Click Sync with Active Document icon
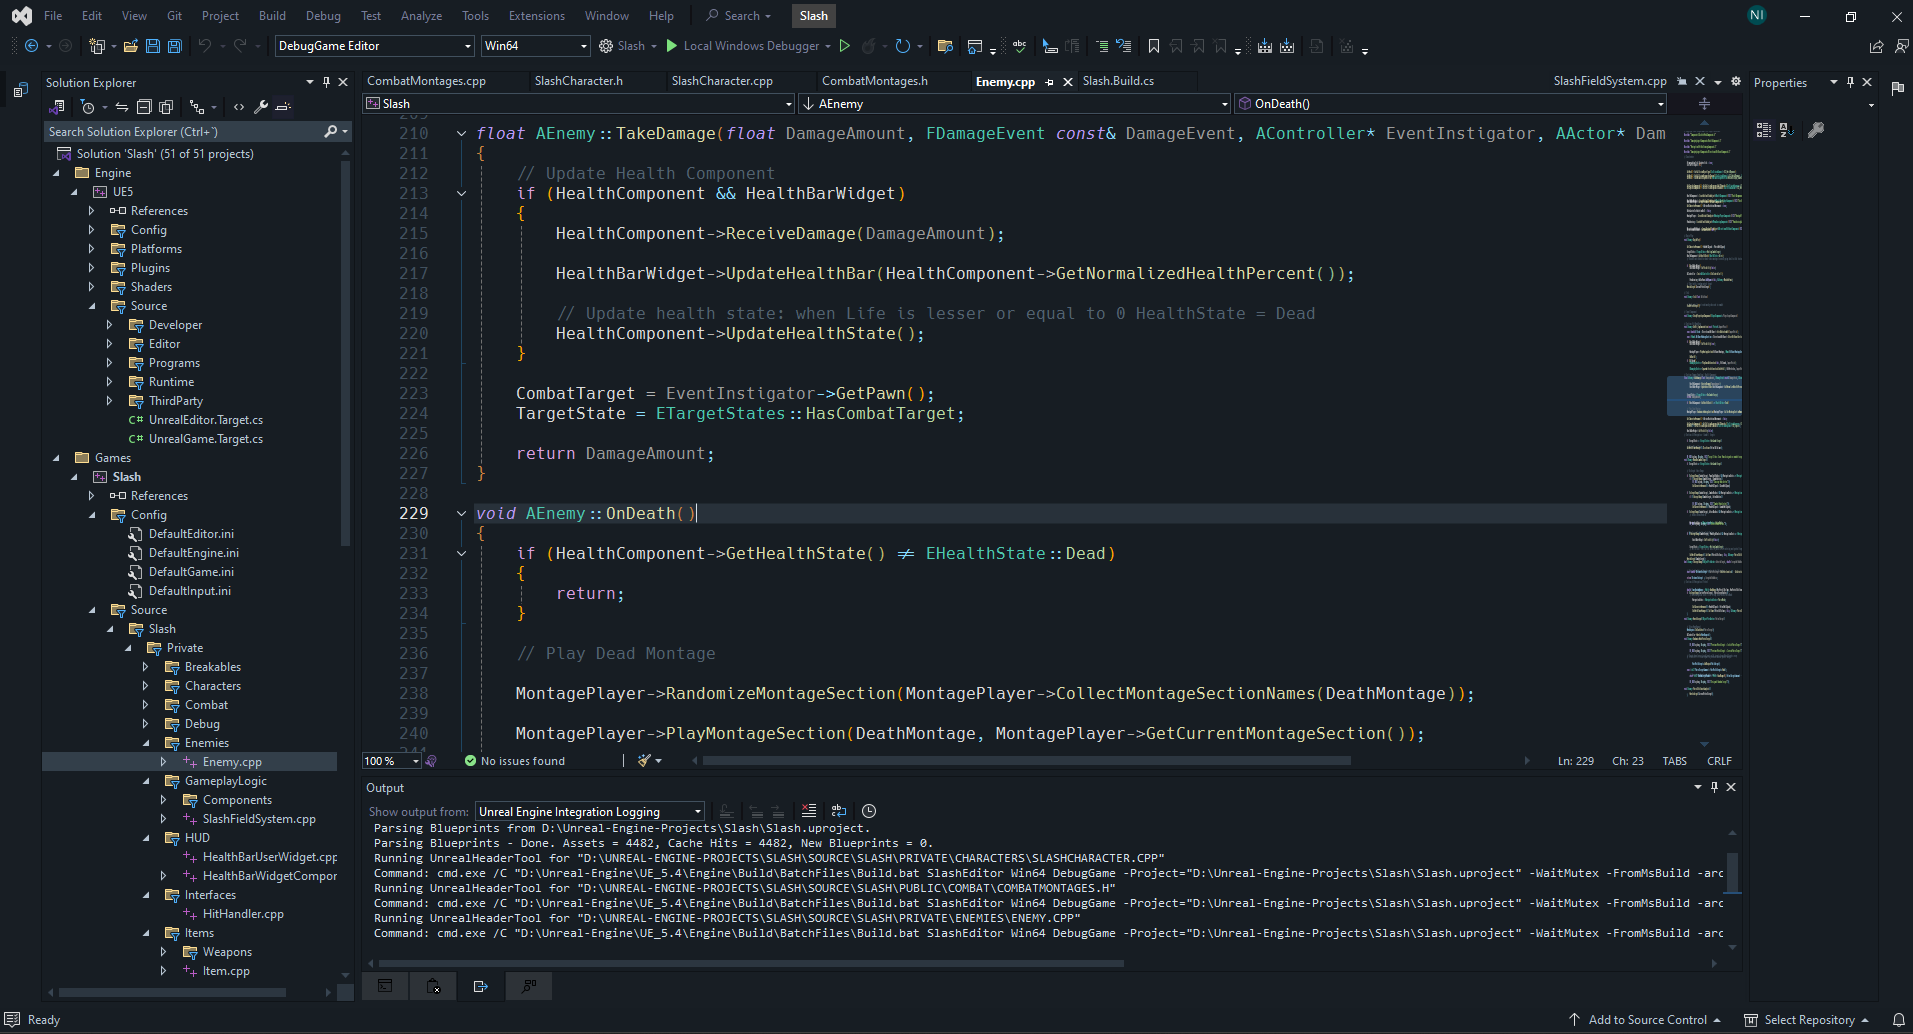 click(x=122, y=107)
